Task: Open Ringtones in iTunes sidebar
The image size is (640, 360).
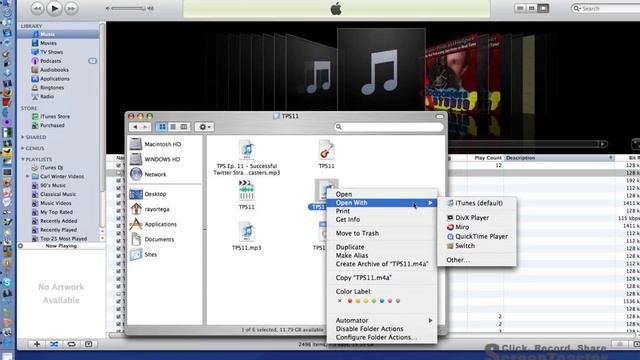Action: 52,88
